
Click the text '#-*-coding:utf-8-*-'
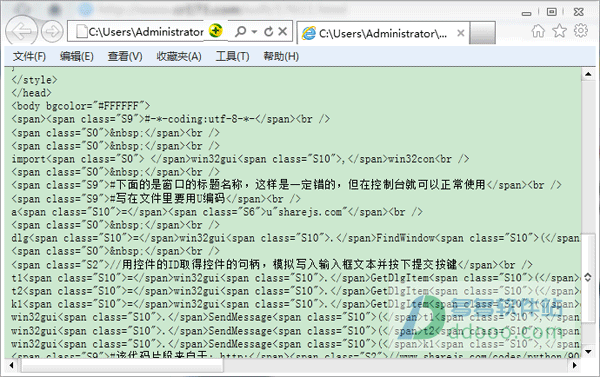[x=199, y=119]
